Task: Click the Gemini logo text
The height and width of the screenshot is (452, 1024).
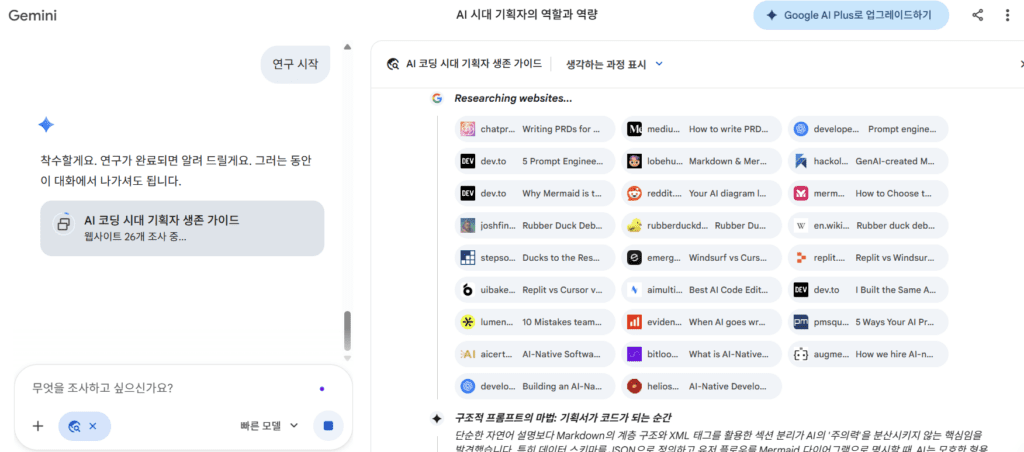Action: [x=33, y=16]
